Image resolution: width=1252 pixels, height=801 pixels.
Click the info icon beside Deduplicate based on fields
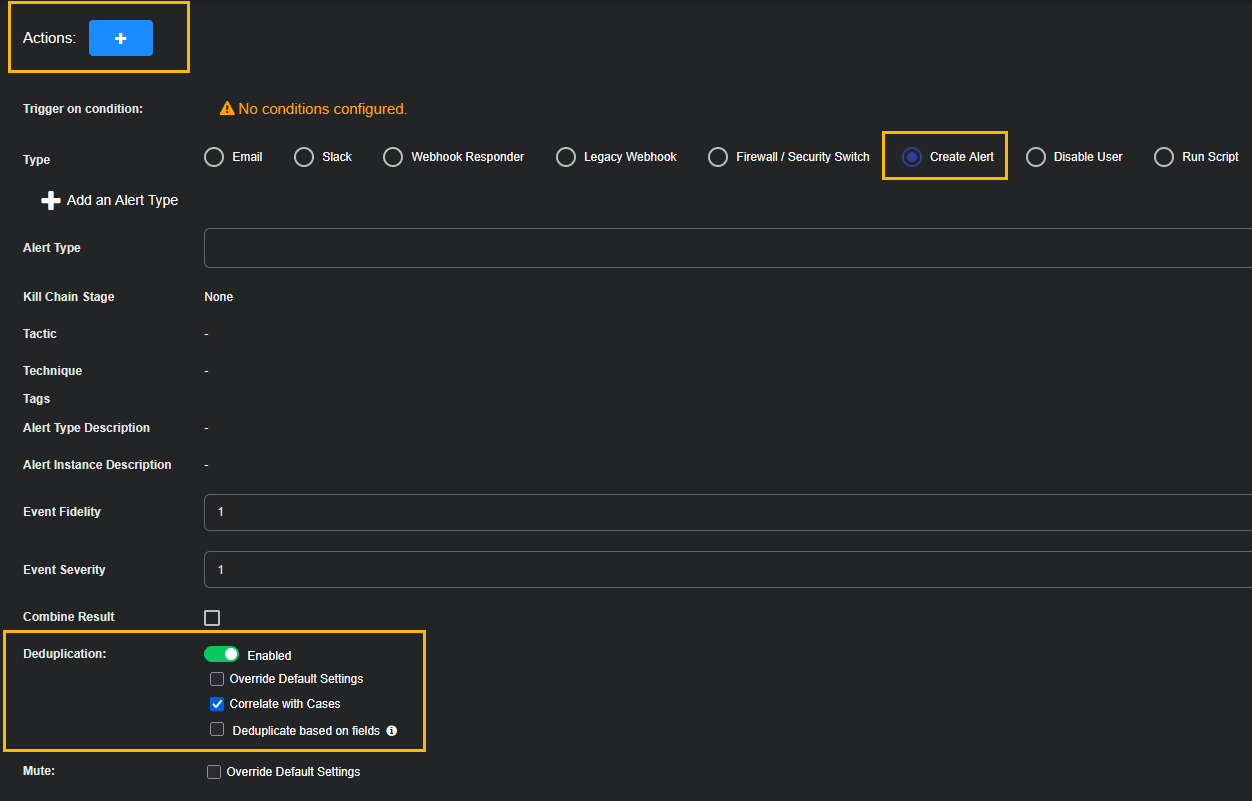click(x=392, y=731)
